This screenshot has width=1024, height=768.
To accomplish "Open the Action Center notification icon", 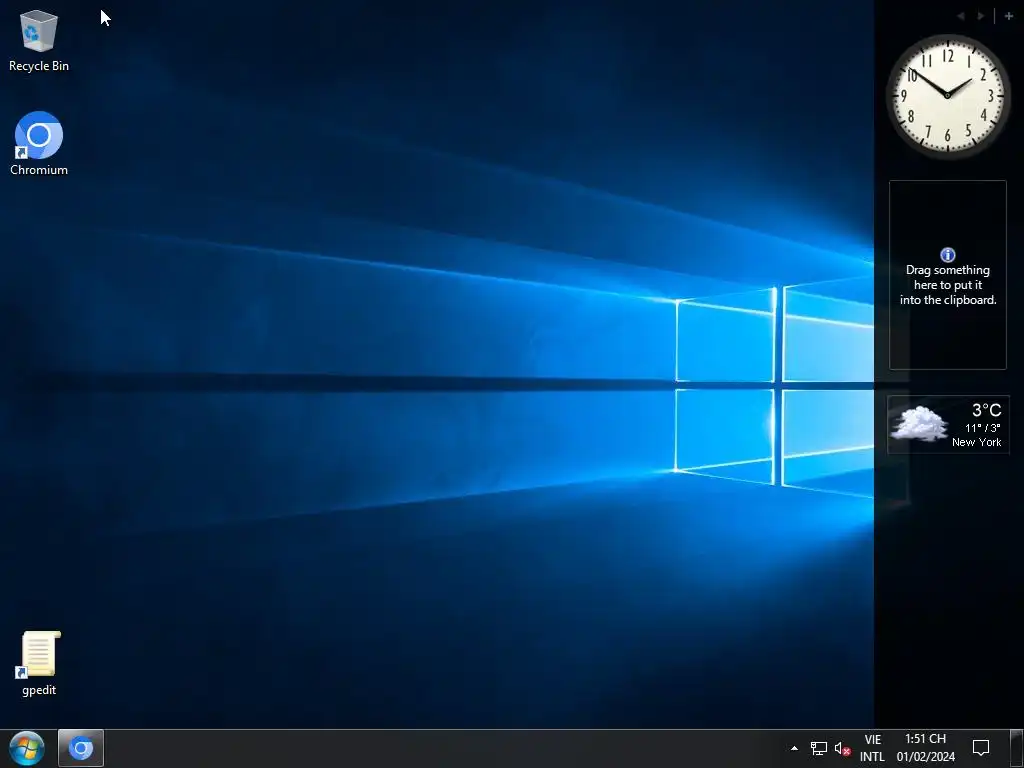I will pyautogui.click(x=981, y=748).
